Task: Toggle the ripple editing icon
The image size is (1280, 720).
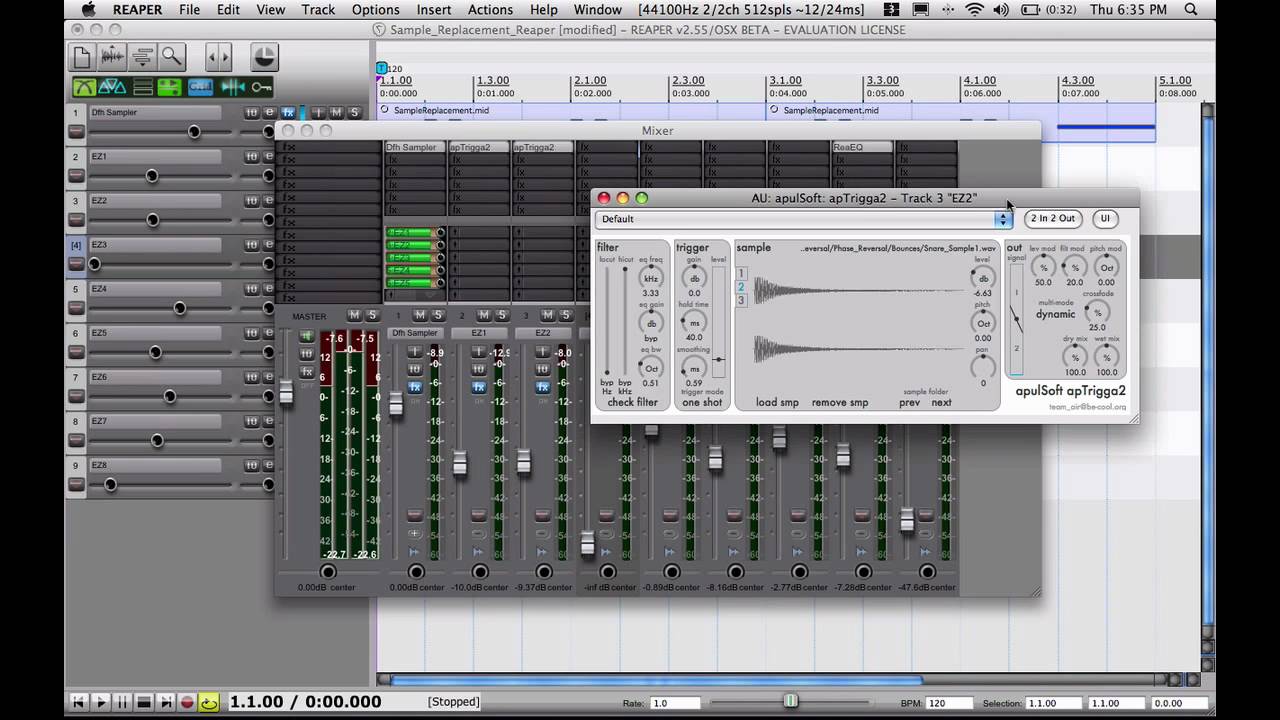Action: point(142,87)
